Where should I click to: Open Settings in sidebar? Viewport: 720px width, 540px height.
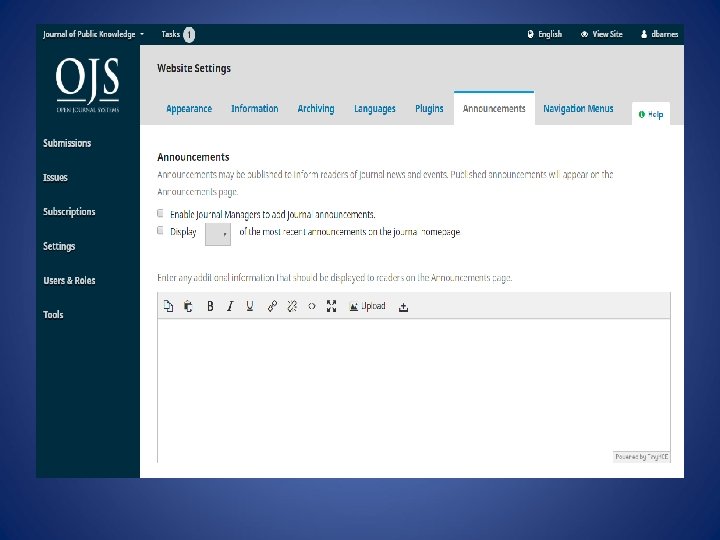pyautogui.click(x=59, y=246)
